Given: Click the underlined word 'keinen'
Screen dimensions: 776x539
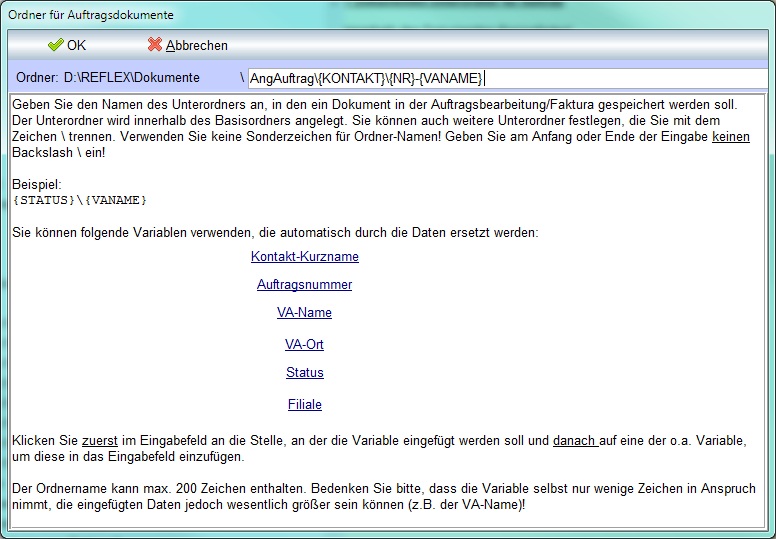Looking at the screenshot, I should coord(730,137).
